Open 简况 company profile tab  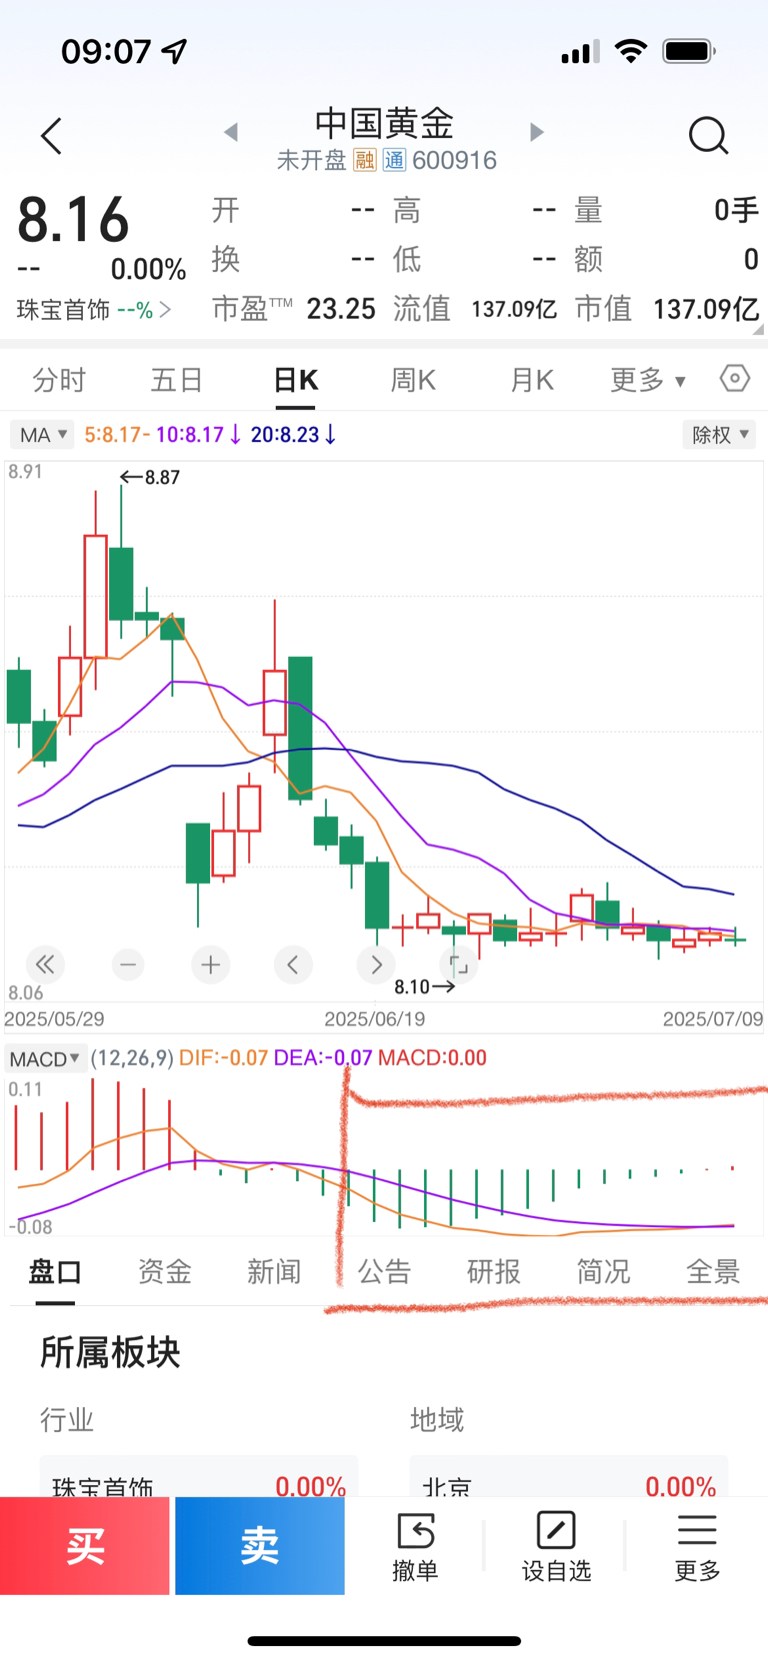(603, 1272)
